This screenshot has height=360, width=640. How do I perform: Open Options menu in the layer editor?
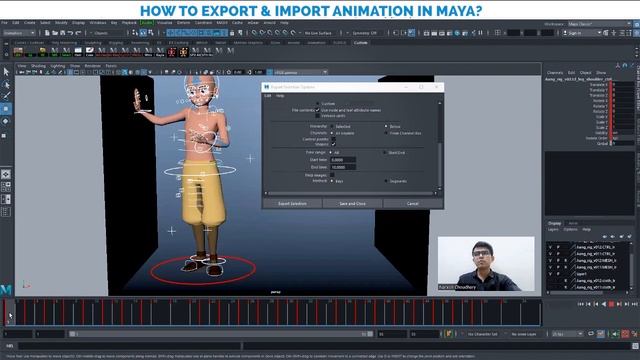570,229
